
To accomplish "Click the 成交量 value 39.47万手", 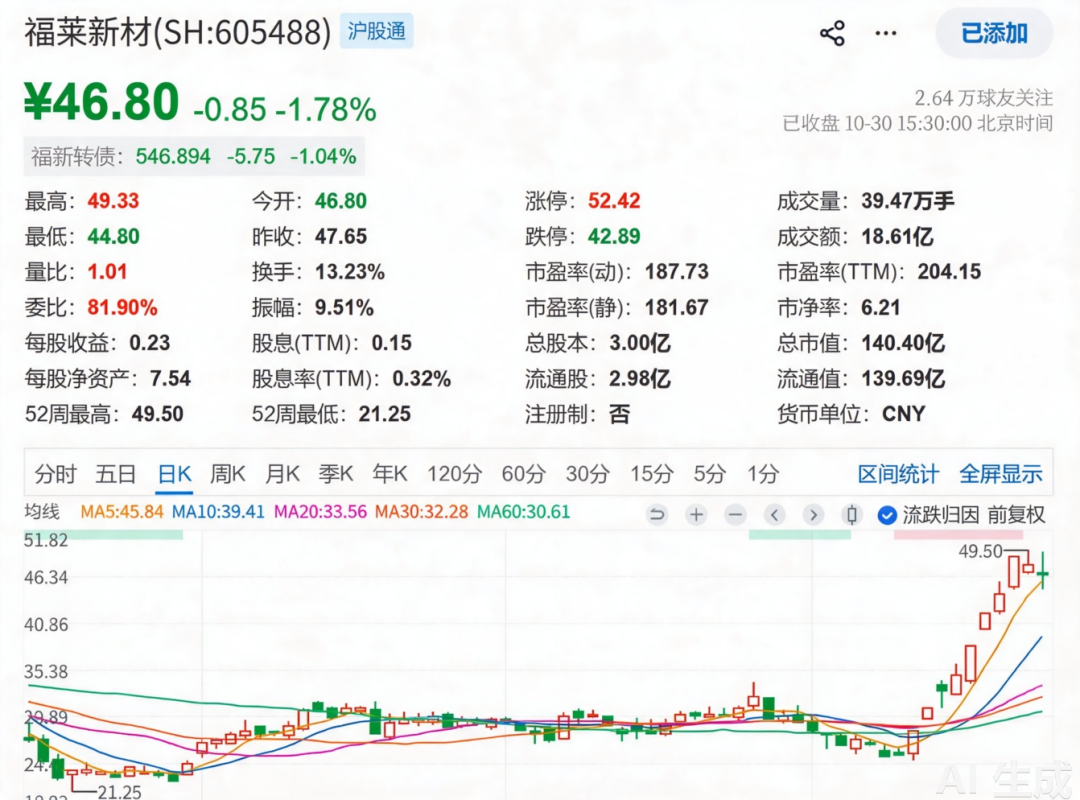I will click(x=908, y=201).
